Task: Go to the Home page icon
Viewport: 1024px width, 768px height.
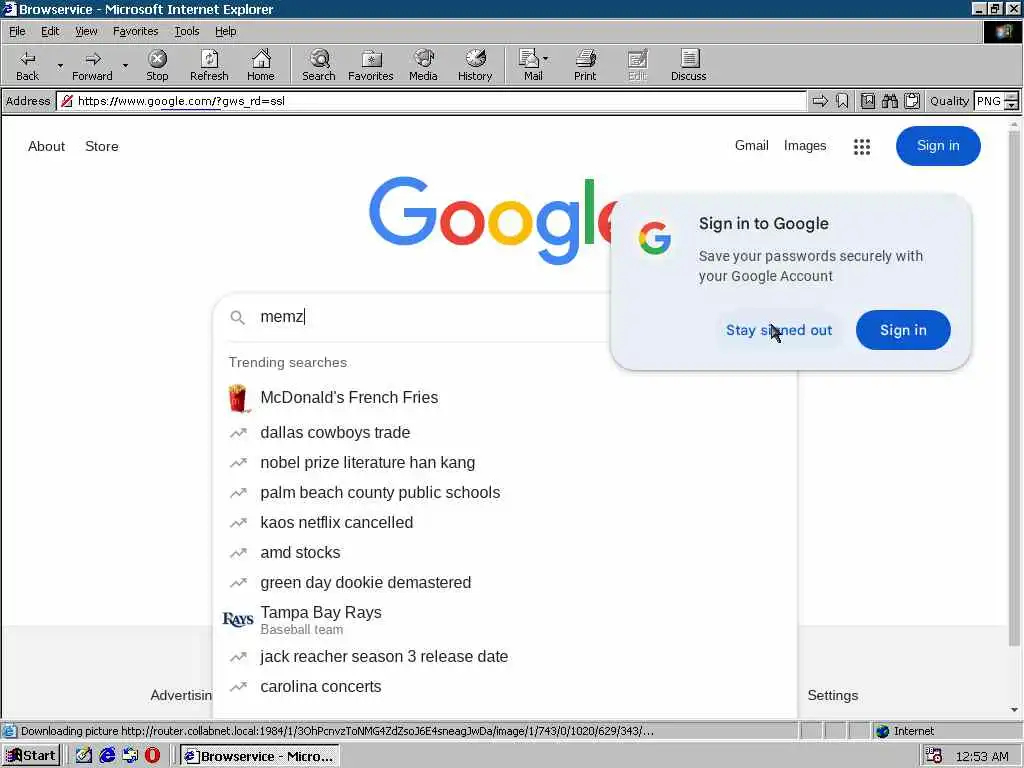Action: [261, 65]
